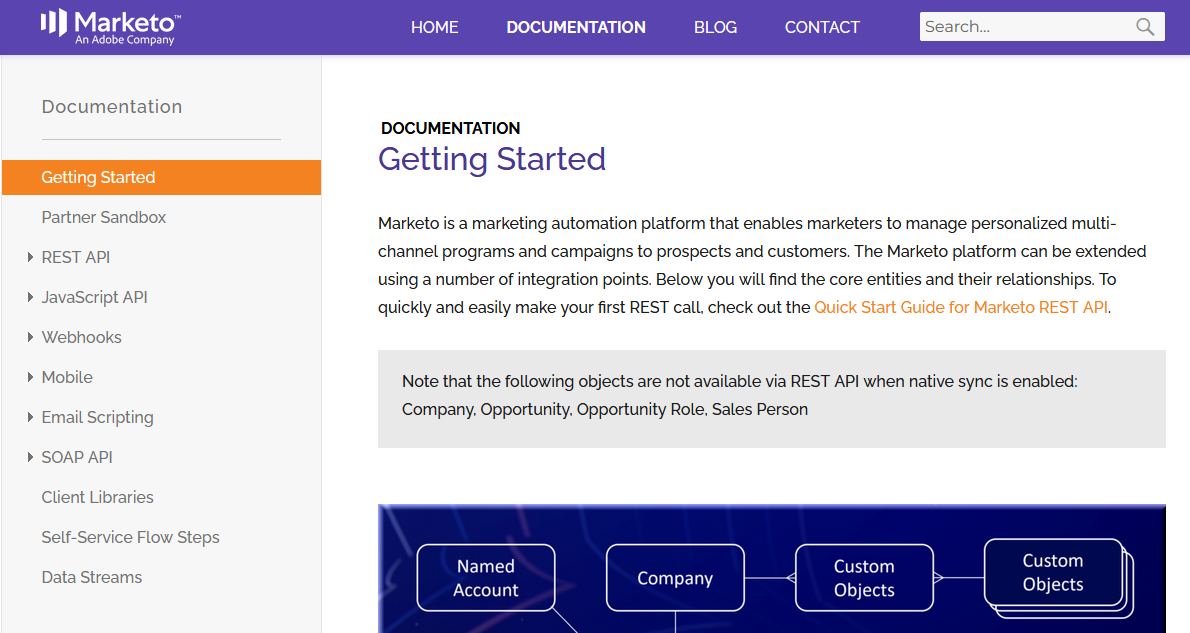Image resolution: width=1190 pixels, height=633 pixels.
Task: Click the search magnifier icon
Action: [1144, 27]
